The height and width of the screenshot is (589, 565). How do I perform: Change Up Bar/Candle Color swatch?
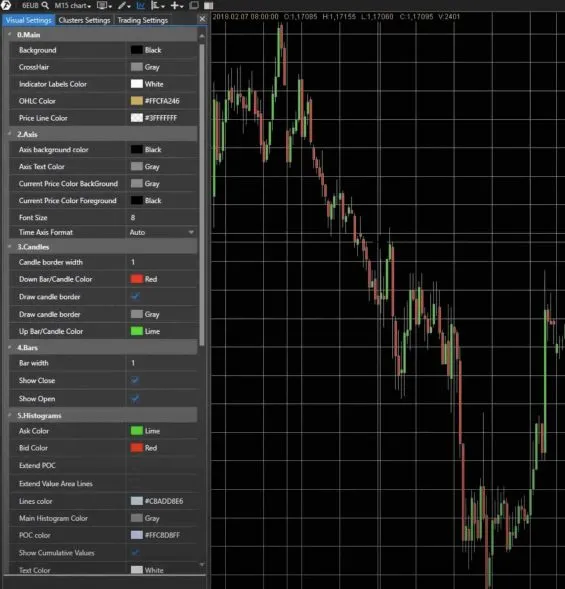pyautogui.click(x=136, y=331)
